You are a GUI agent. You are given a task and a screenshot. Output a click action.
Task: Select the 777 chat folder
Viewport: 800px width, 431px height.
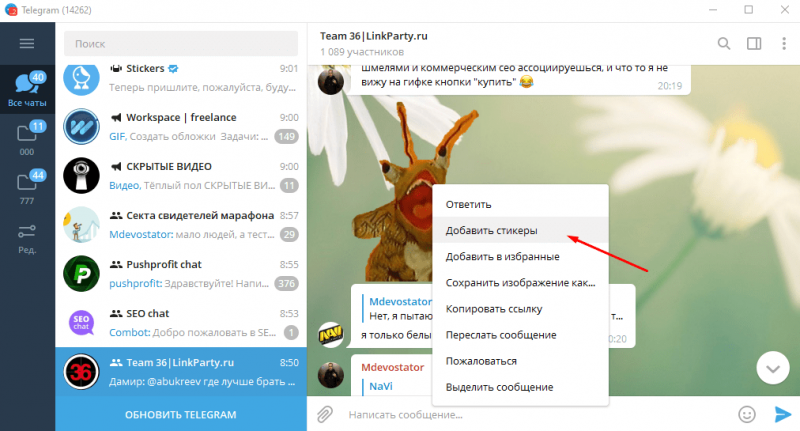pyautogui.click(x=28, y=187)
